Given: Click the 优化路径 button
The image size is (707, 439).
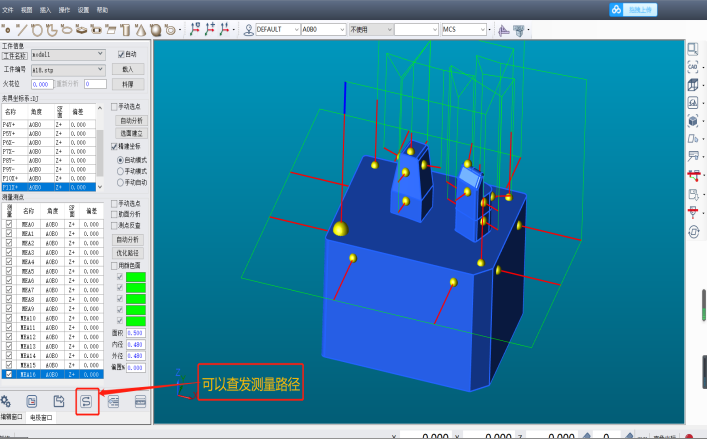Looking at the screenshot, I should 127,254.
